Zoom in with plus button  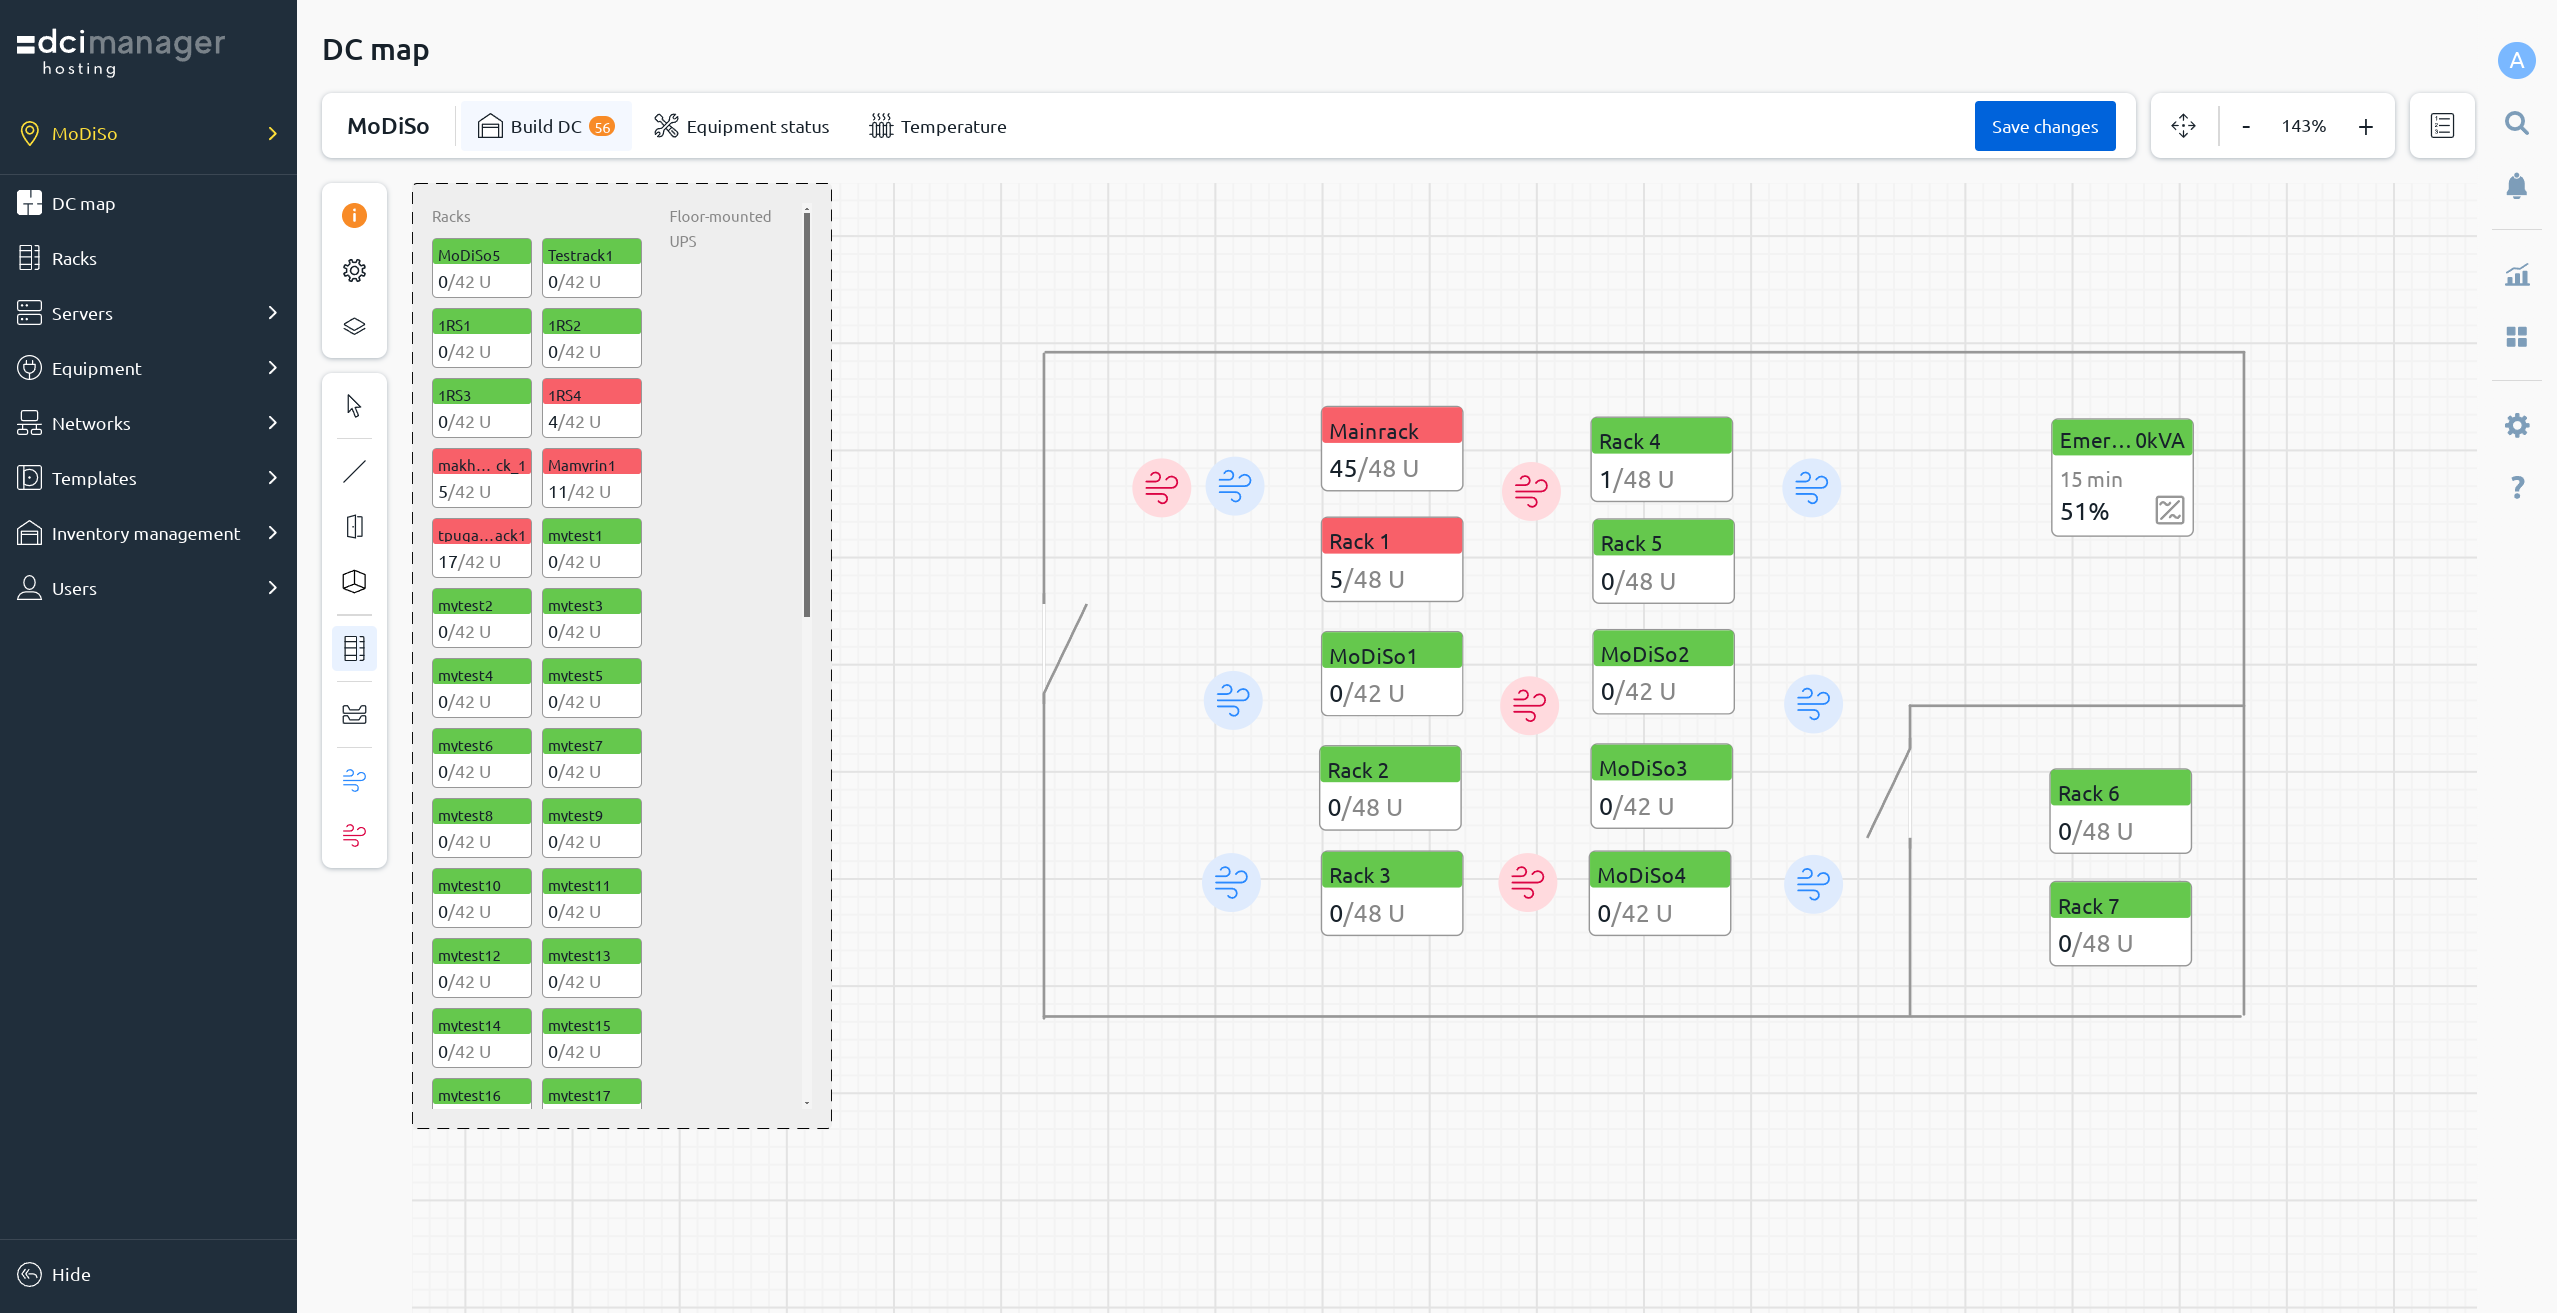click(x=2365, y=126)
